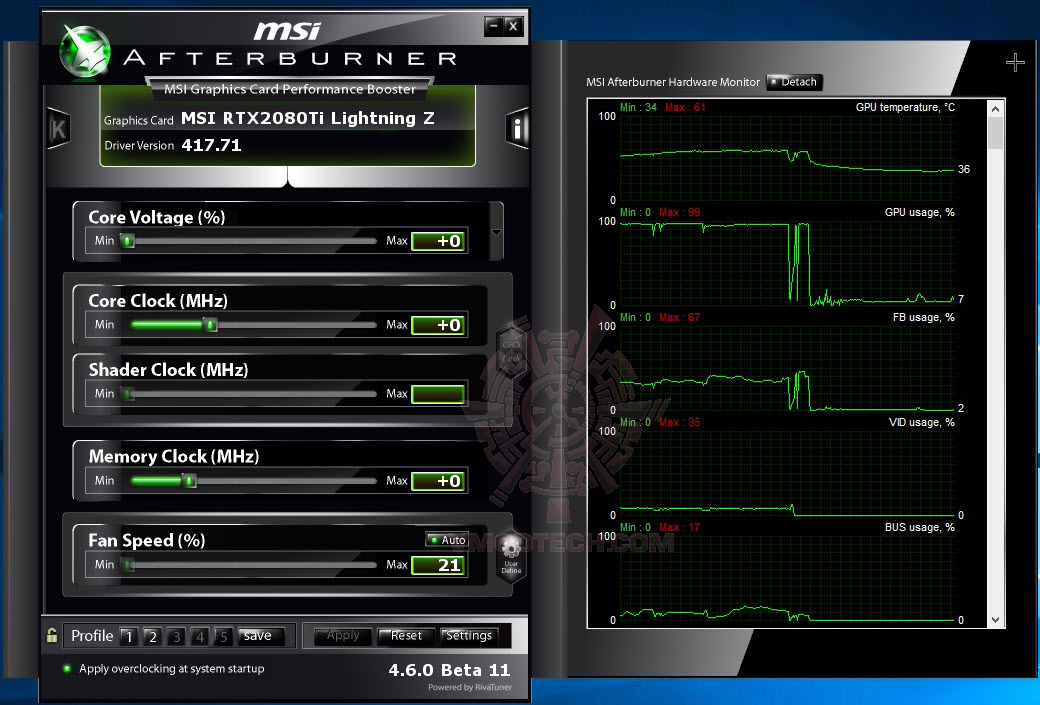1040x705 pixels.
Task: Click the hardware monitor scrollbar thumb
Action: [x=995, y=133]
